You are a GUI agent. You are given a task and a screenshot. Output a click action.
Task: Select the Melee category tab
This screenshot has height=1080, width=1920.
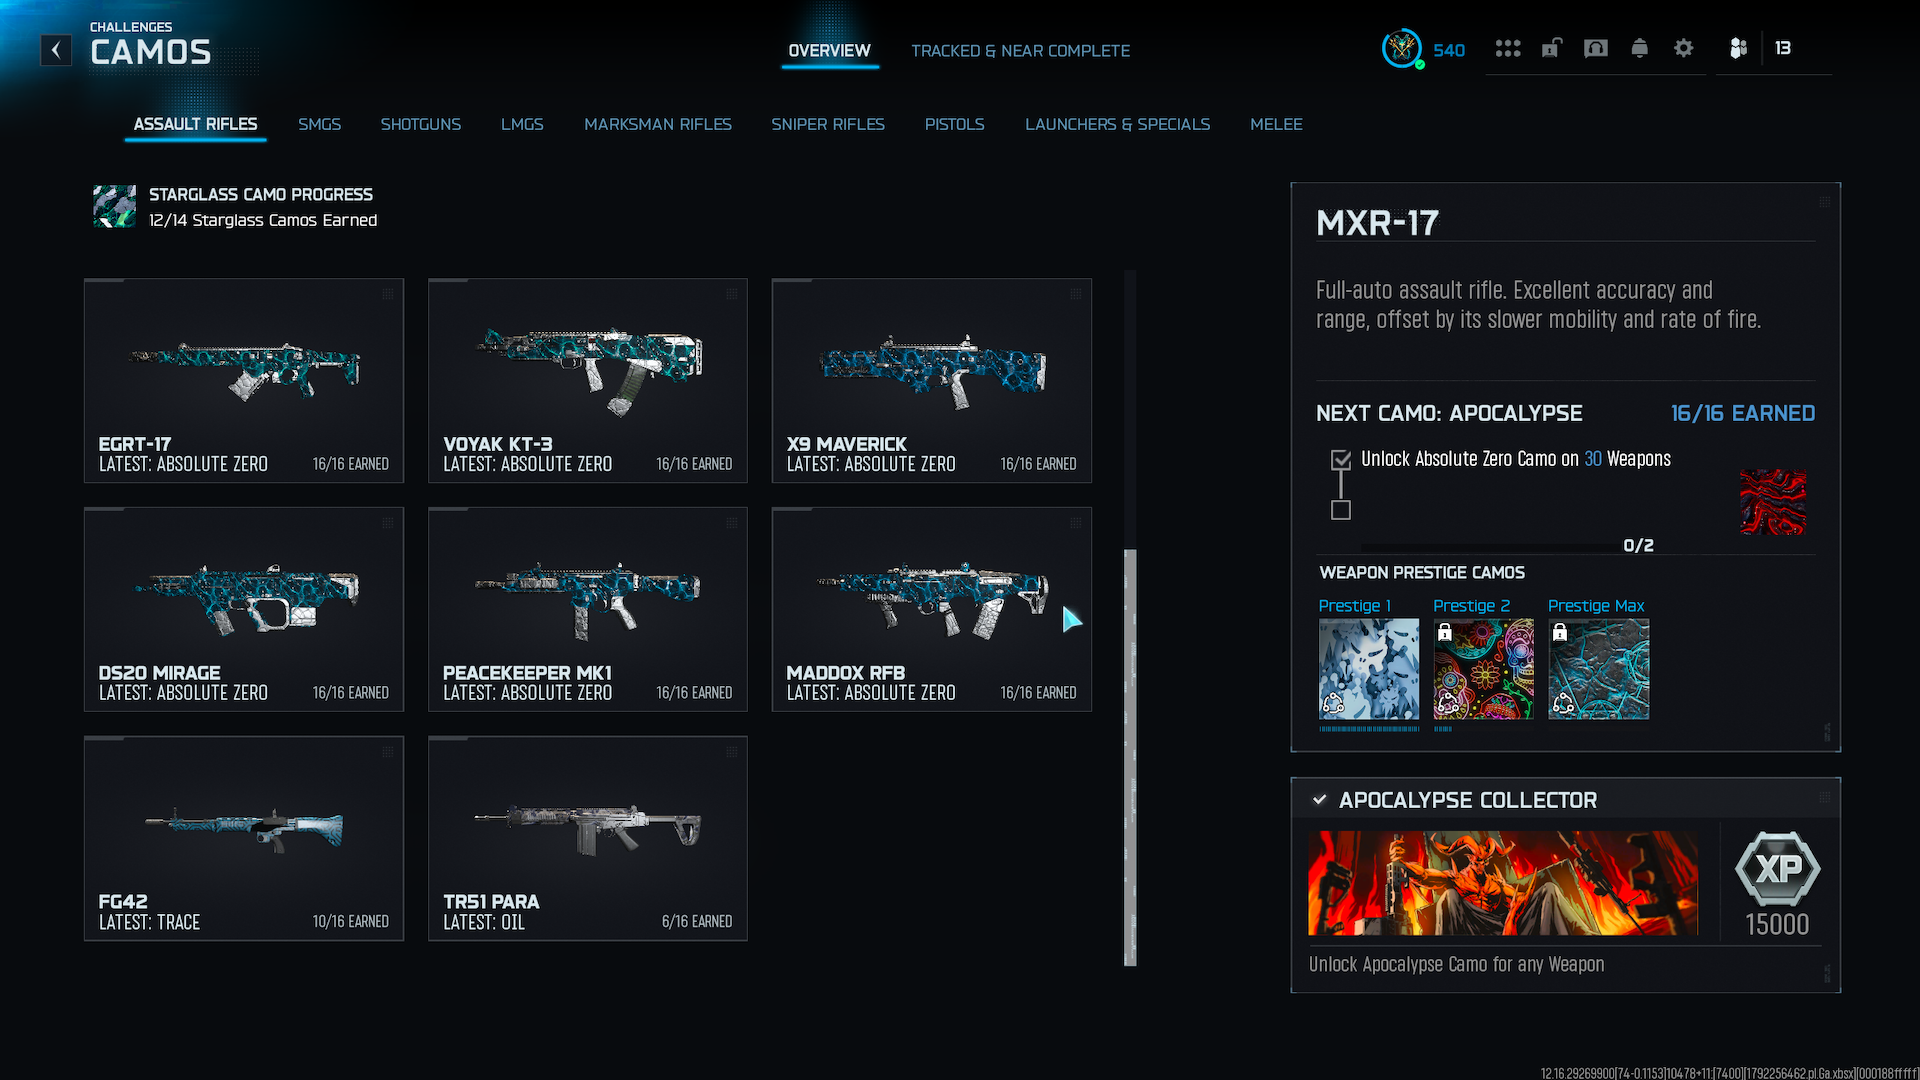click(1276, 124)
